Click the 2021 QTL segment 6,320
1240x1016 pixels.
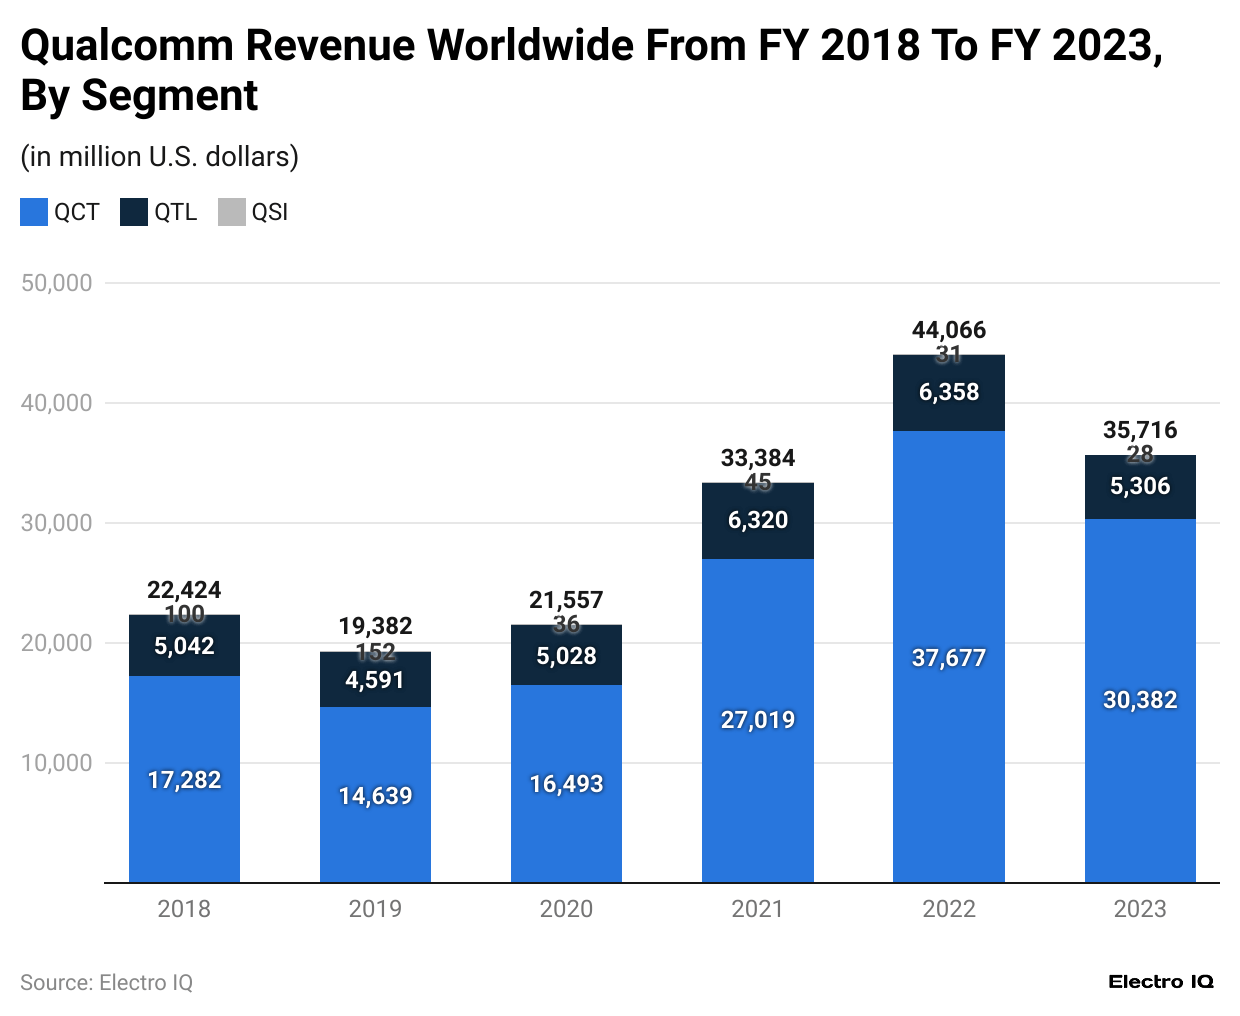pyautogui.click(x=757, y=521)
